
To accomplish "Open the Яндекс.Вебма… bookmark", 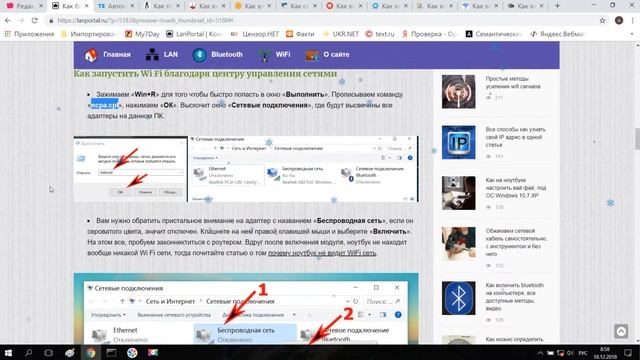I will coord(558,34).
